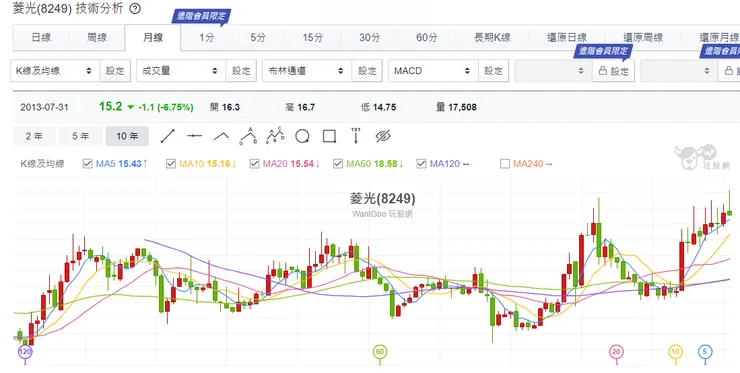This screenshot has width=740, height=373.
Task: Click the volume value 17,508
Action: [462, 107]
